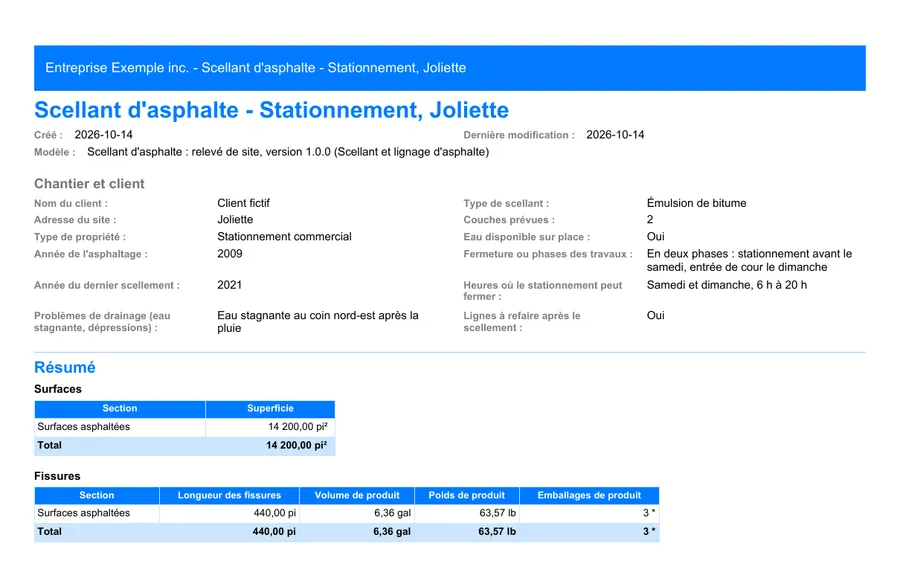The width and height of the screenshot is (900, 587).
Task: Select the 'En deux phases' closure description
Action: (x=749, y=261)
